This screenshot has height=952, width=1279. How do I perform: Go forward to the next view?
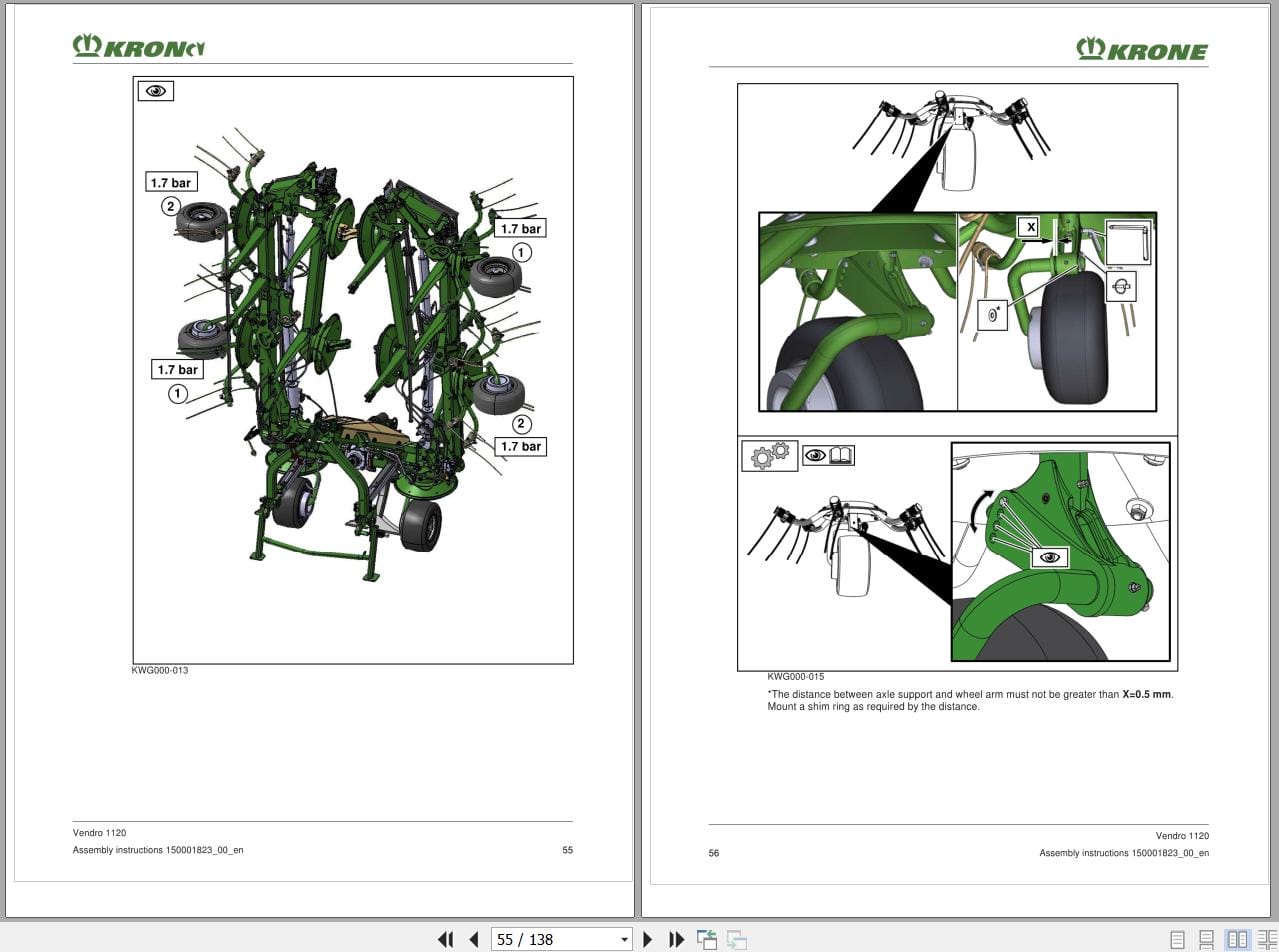click(736, 939)
